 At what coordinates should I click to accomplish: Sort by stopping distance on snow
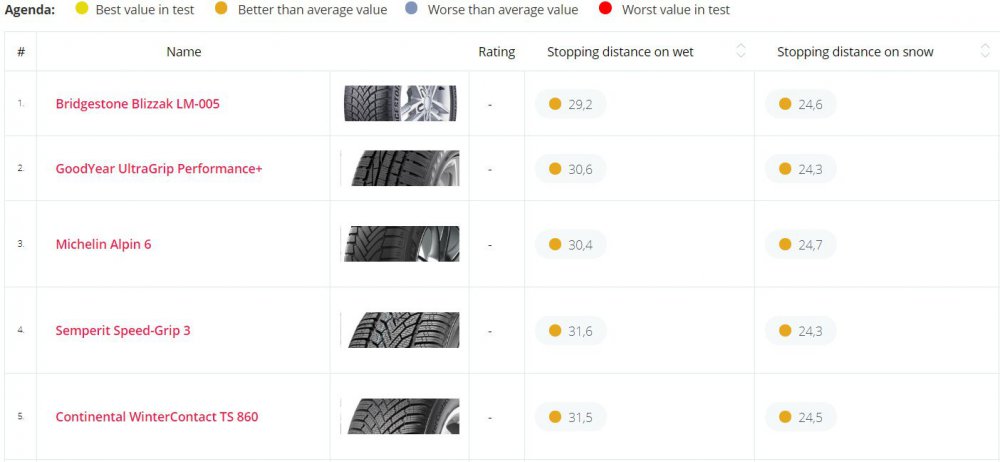click(x=985, y=52)
